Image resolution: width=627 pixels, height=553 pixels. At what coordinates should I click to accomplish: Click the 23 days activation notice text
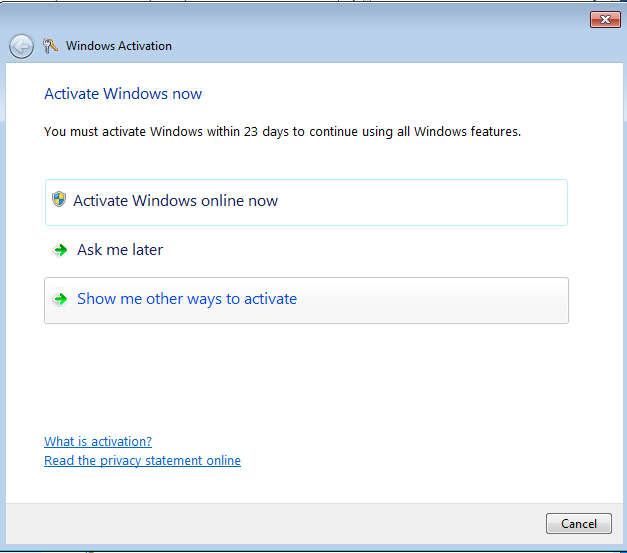point(282,132)
